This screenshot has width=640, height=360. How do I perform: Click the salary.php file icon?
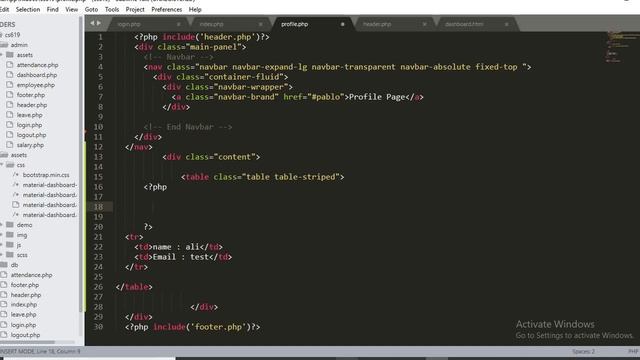10,144
